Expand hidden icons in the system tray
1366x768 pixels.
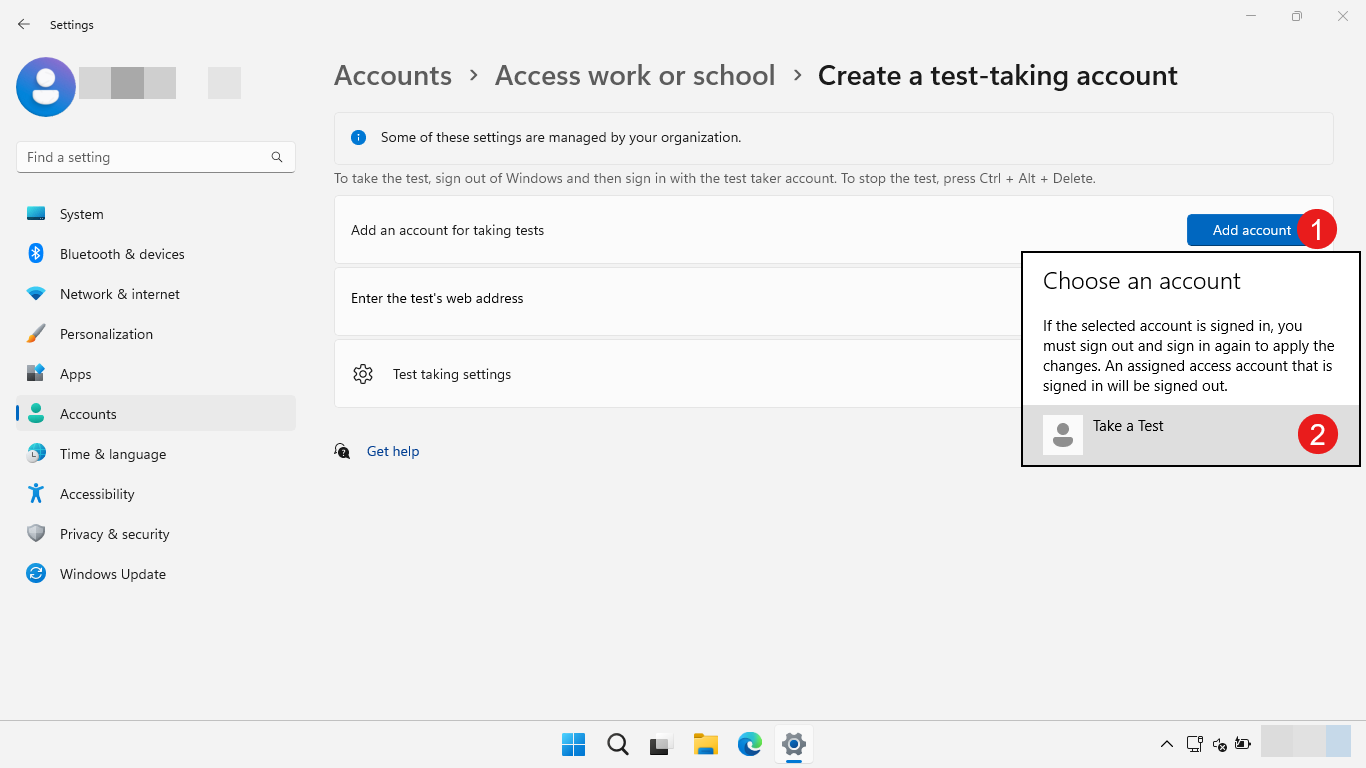coord(1166,744)
